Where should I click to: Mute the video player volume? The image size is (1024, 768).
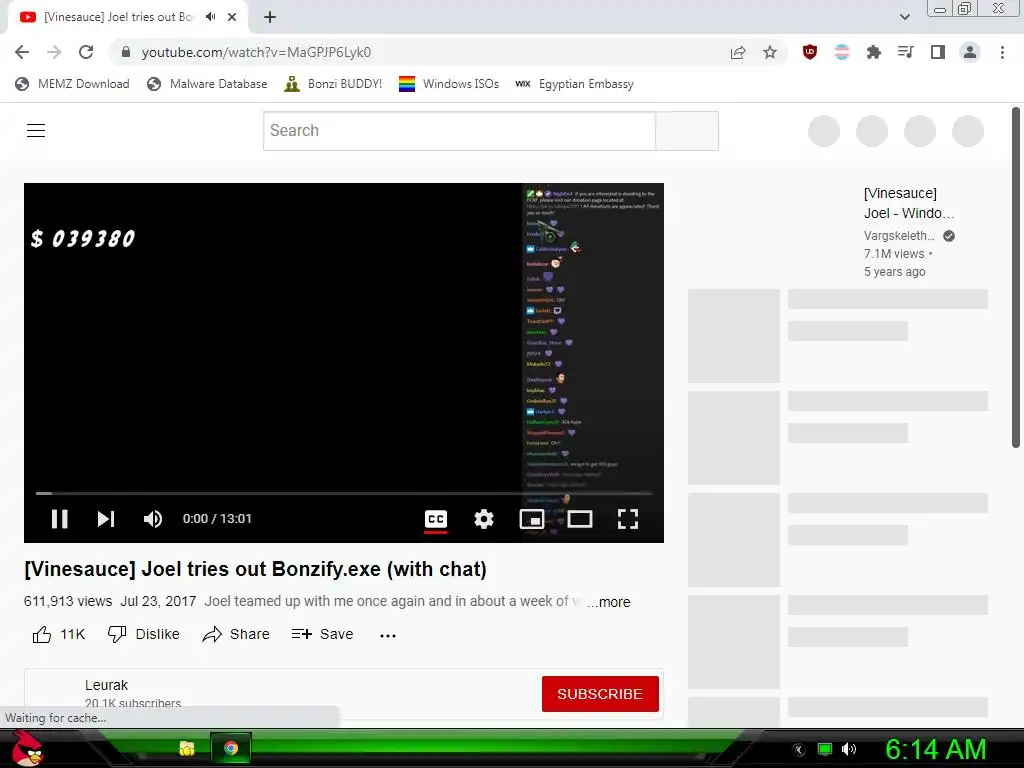(x=153, y=519)
